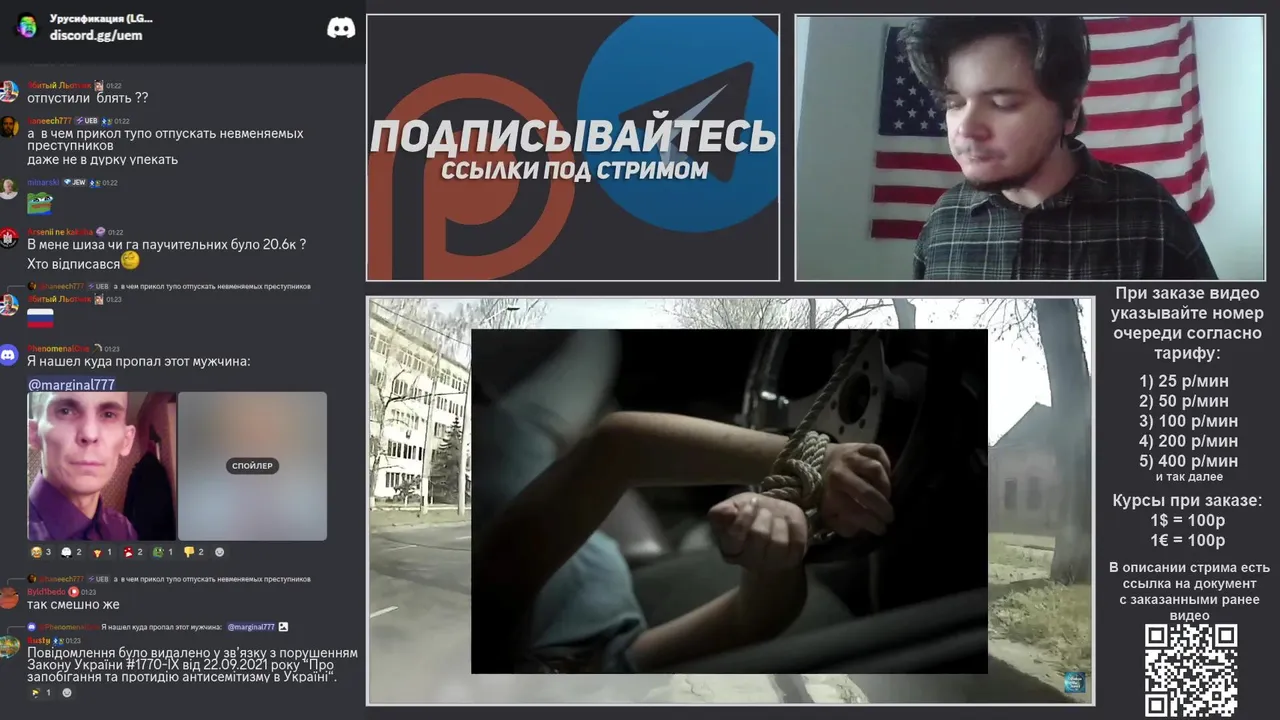Jump to the replied message above 'так смешно же'
This screenshot has width=1280, height=720.
click(x=168, y=579)
